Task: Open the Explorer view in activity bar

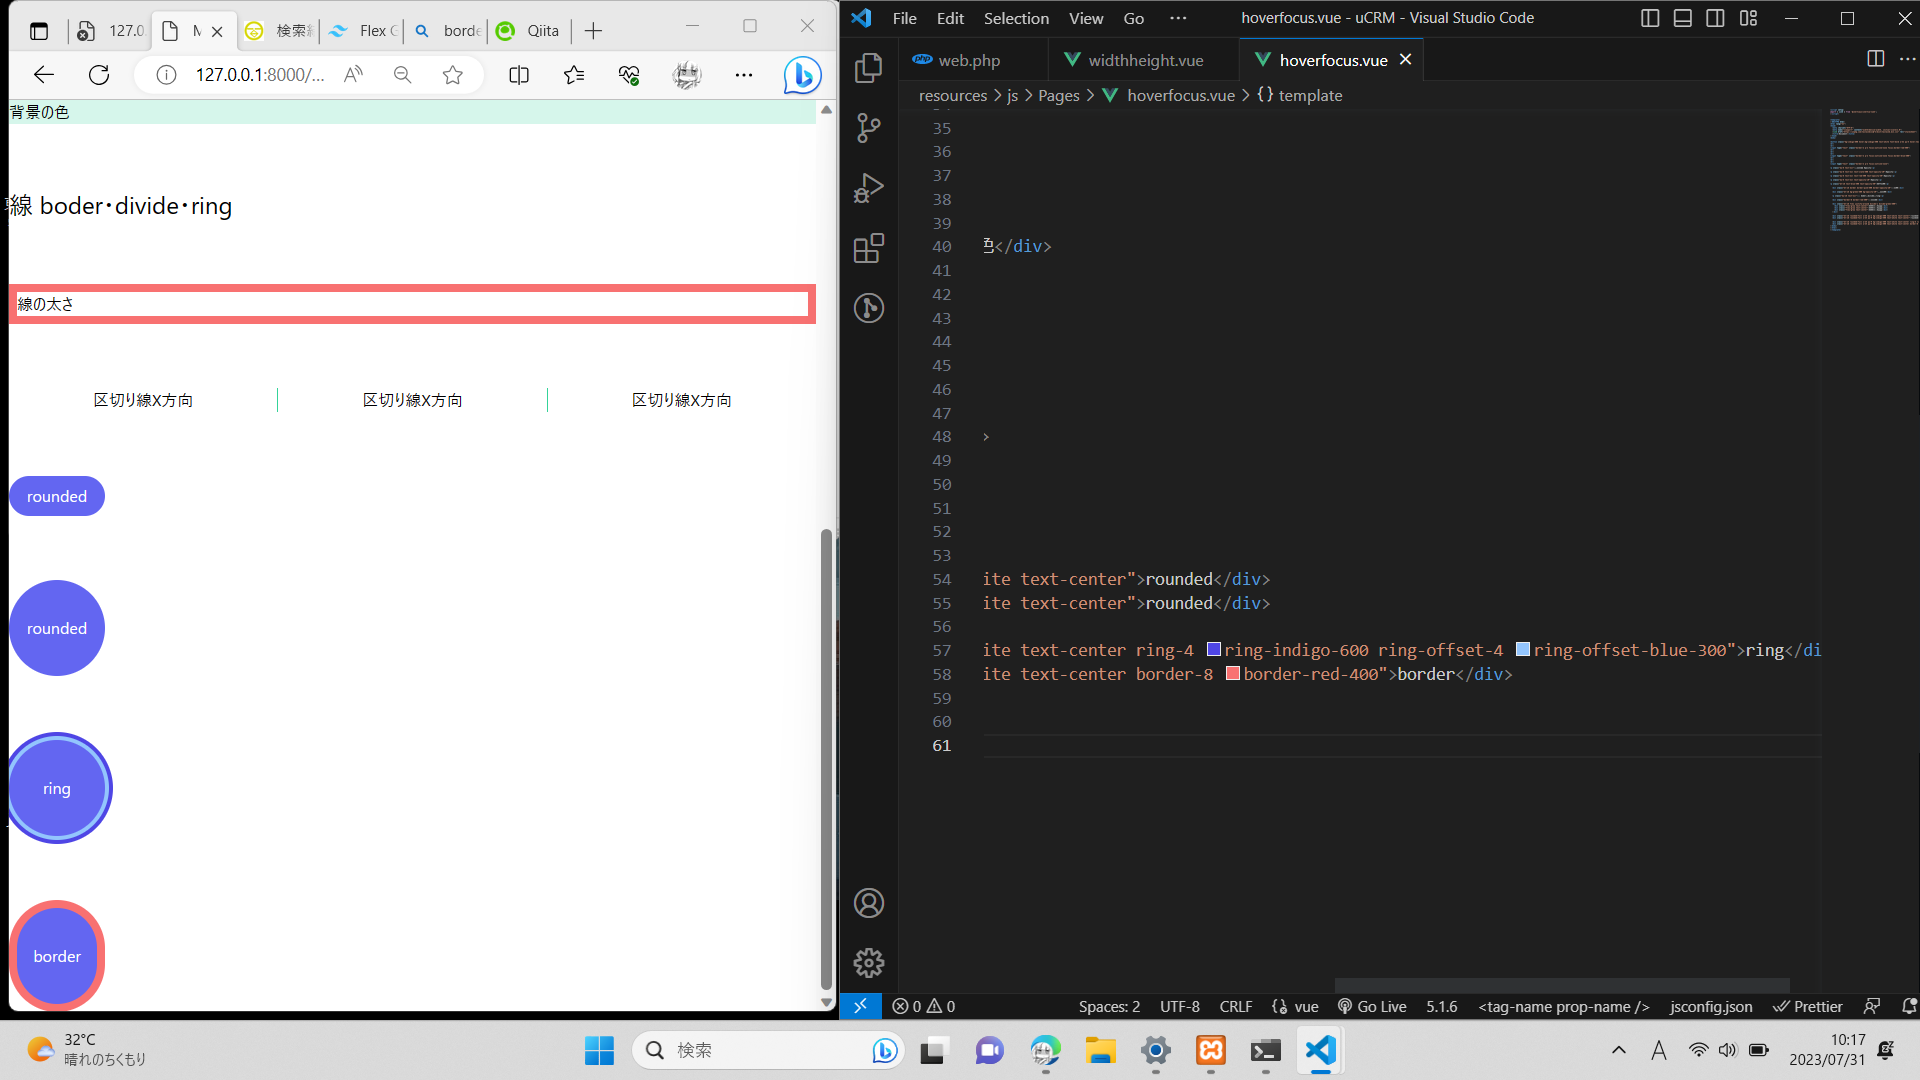Action: pyautogui.click(x=868, y=68)
